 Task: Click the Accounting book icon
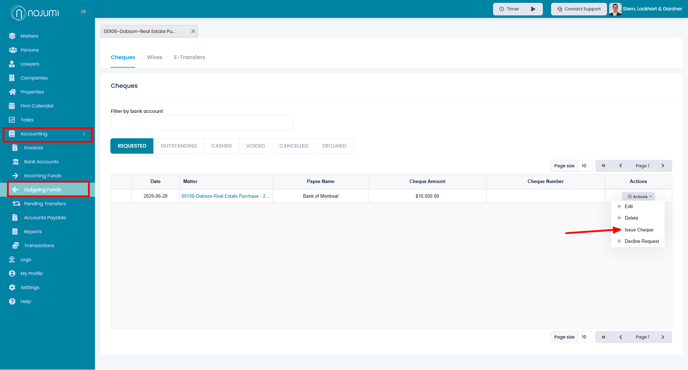coord(12,134)
